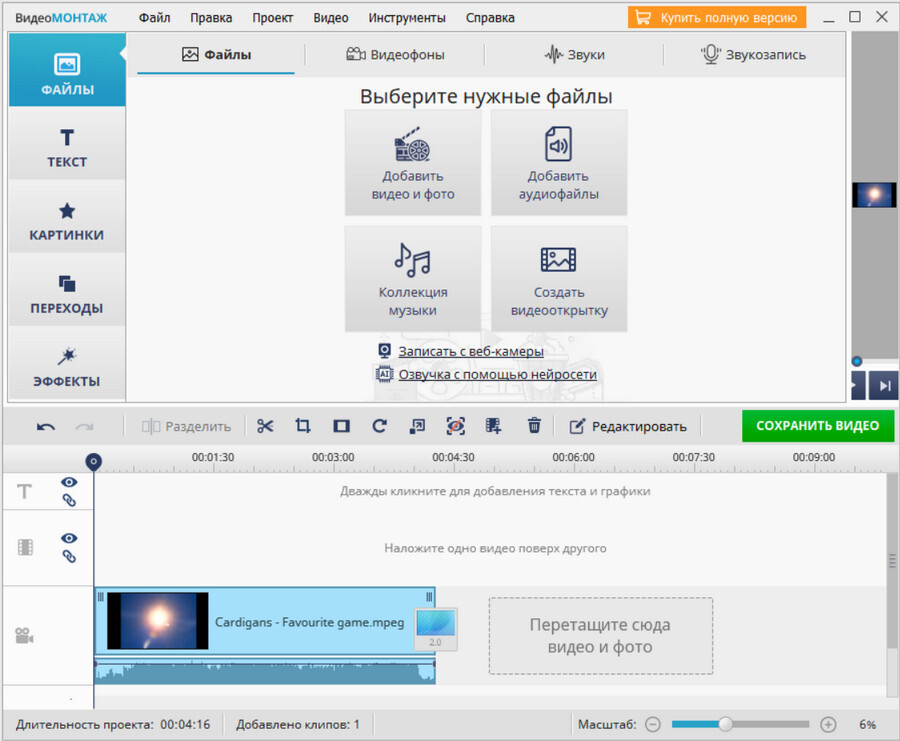Click the clip audio waveform
The height and width of the screenshot is (741, 900).
click(265, 671)
